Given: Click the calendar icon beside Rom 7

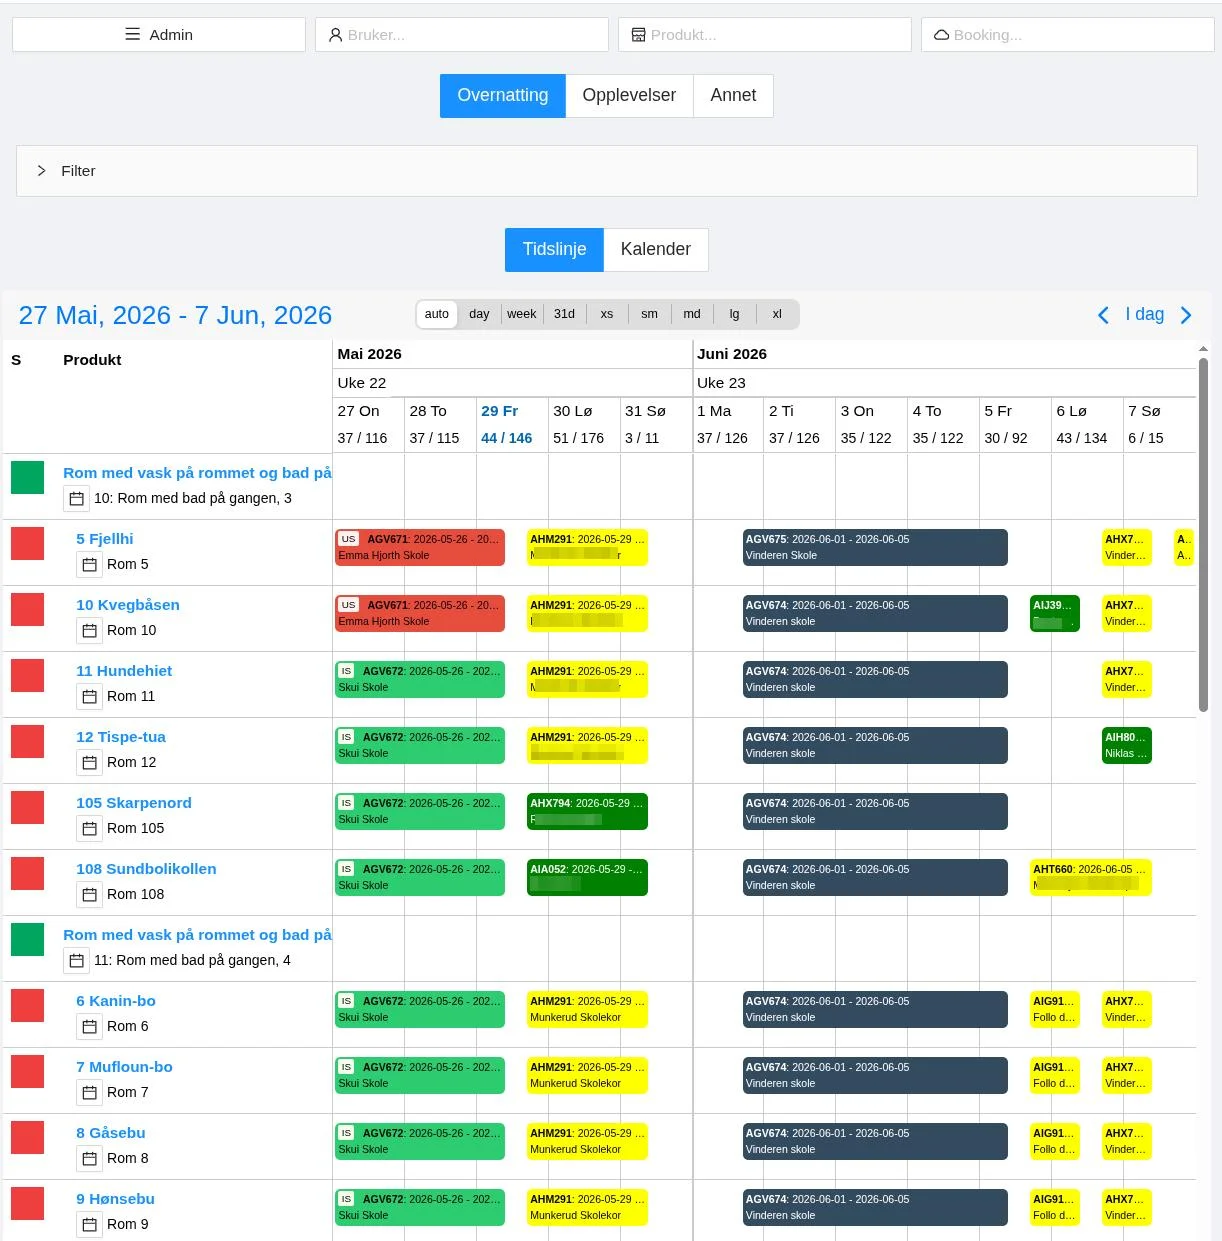Looking at the screenshot, I should tap(89, 1093).
